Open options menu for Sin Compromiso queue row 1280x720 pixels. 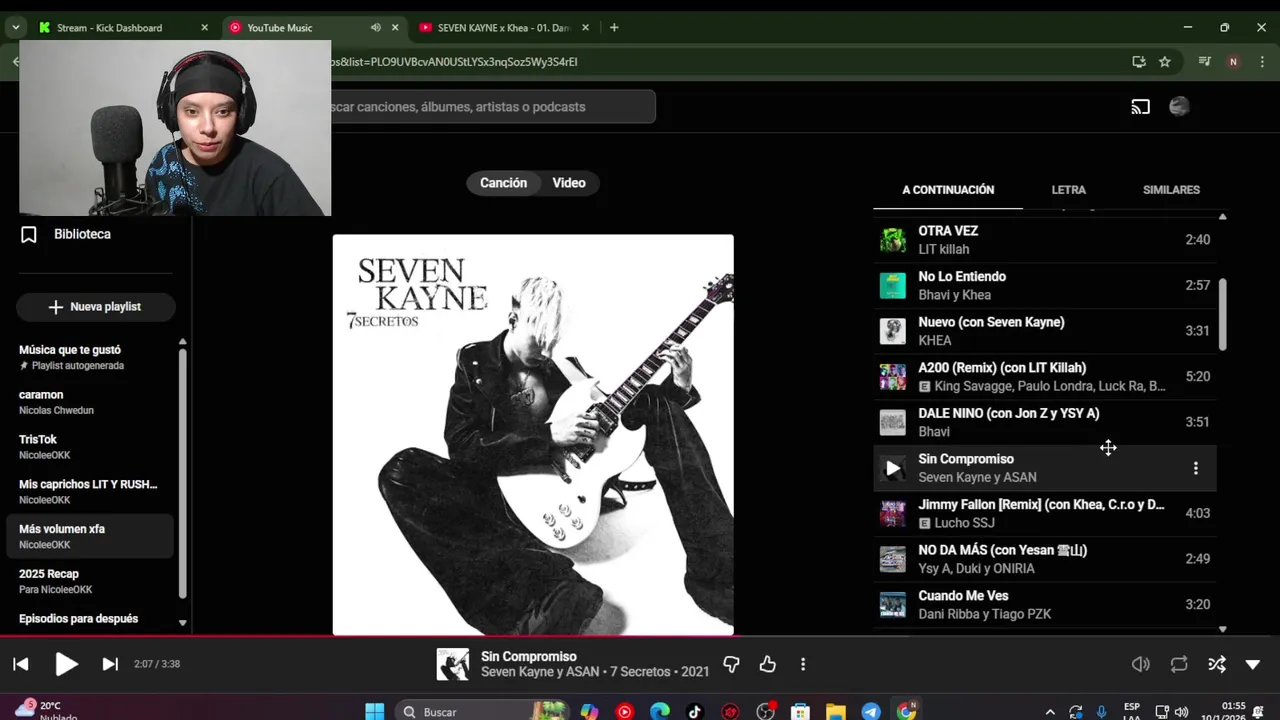point(1195,468)
